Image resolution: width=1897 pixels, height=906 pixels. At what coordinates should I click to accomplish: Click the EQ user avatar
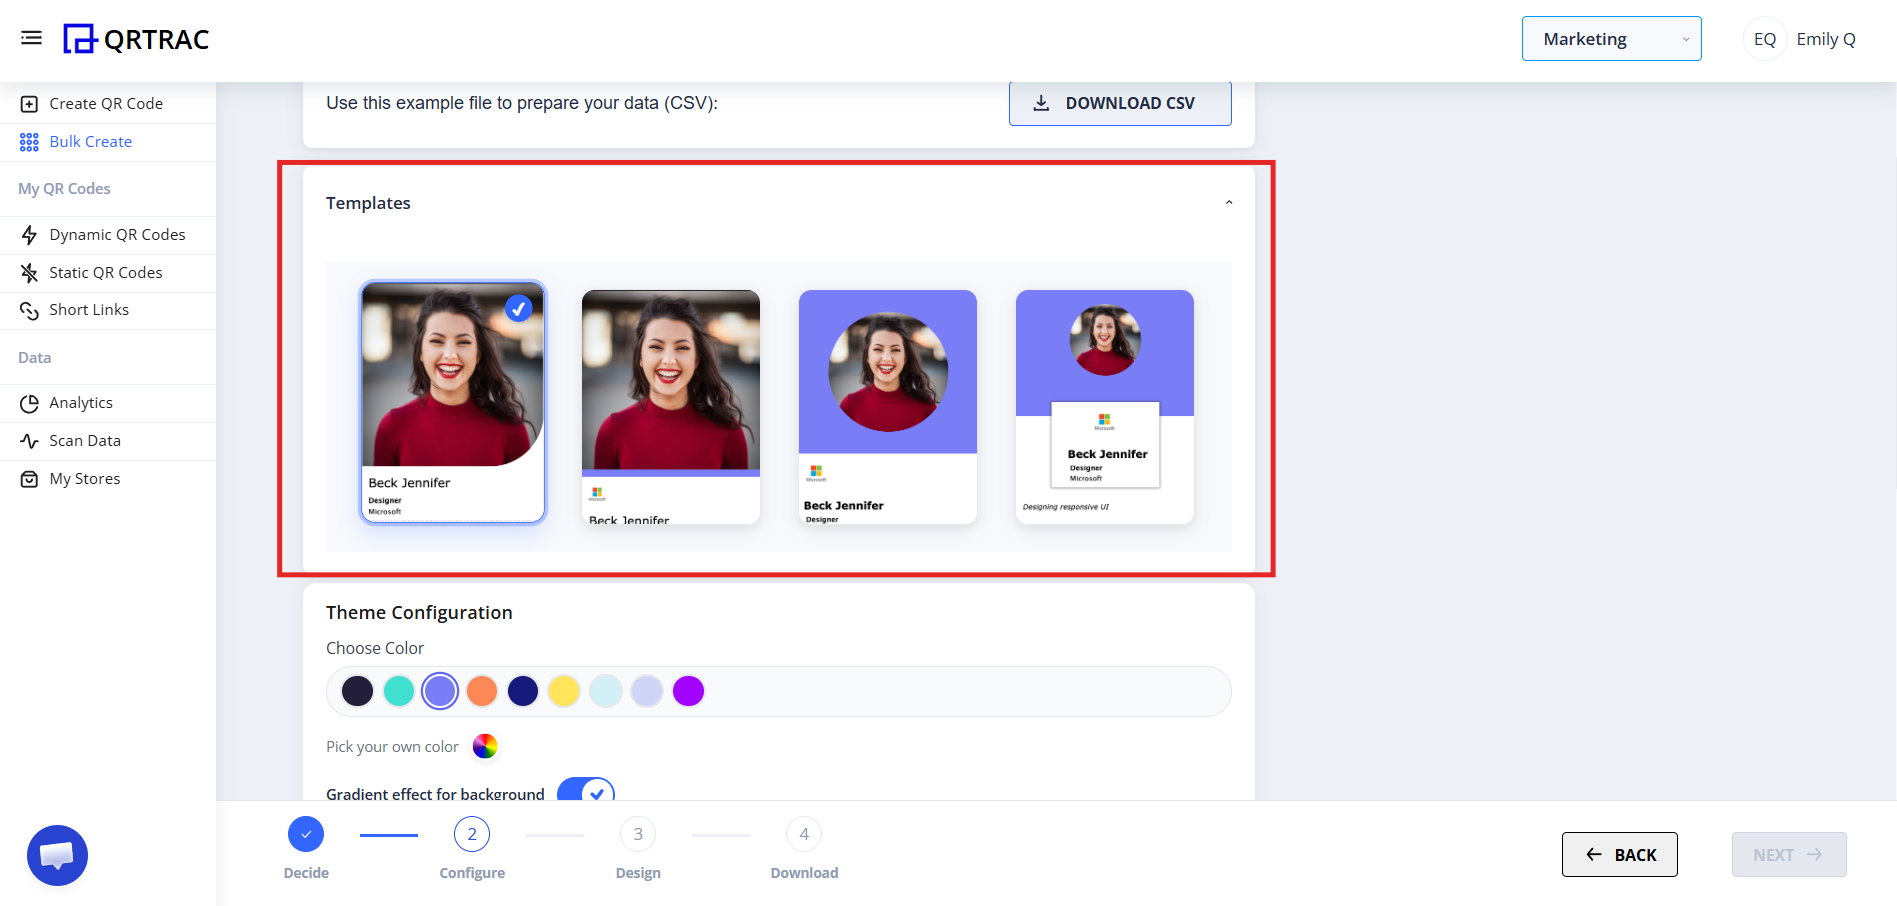[x=1764, y=39]
